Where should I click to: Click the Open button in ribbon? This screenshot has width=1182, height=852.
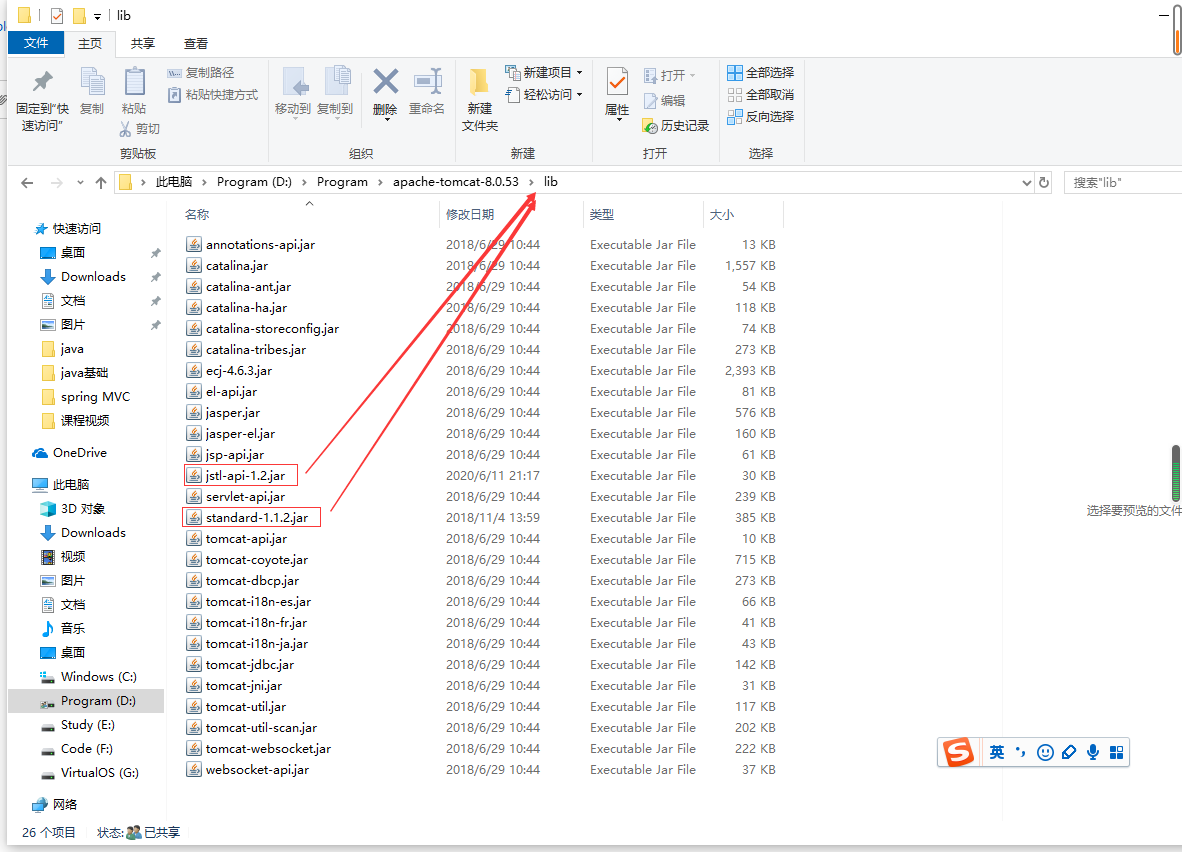tap(669, 75)
